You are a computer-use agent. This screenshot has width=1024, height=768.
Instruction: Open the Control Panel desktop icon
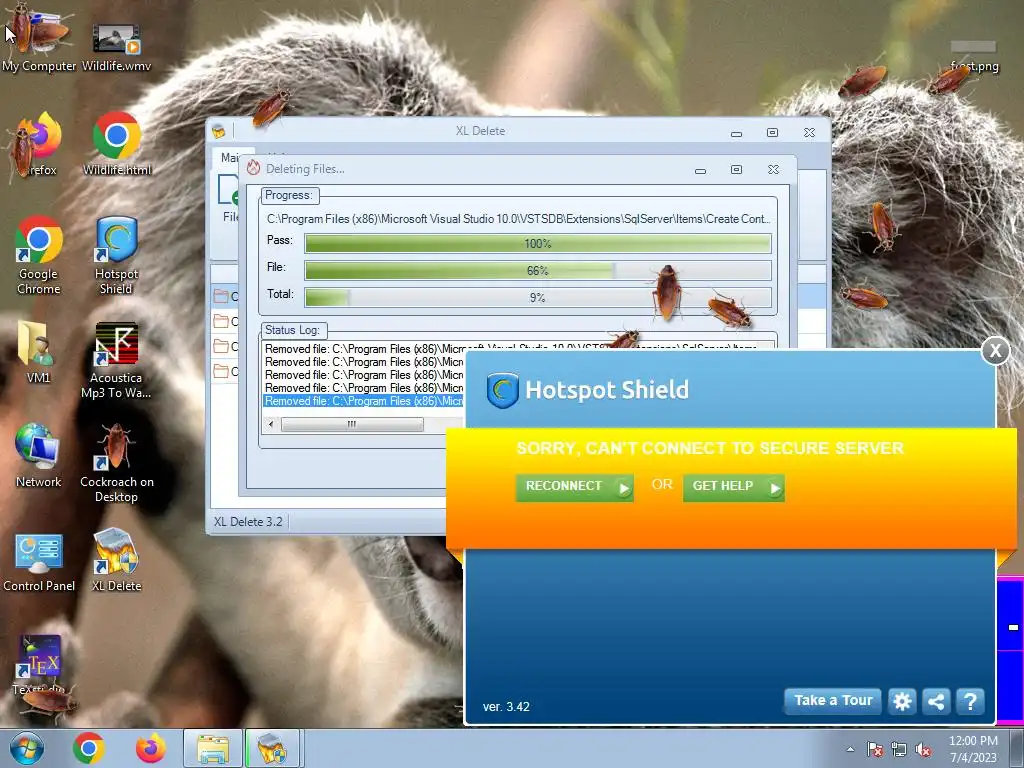(39, 563)
